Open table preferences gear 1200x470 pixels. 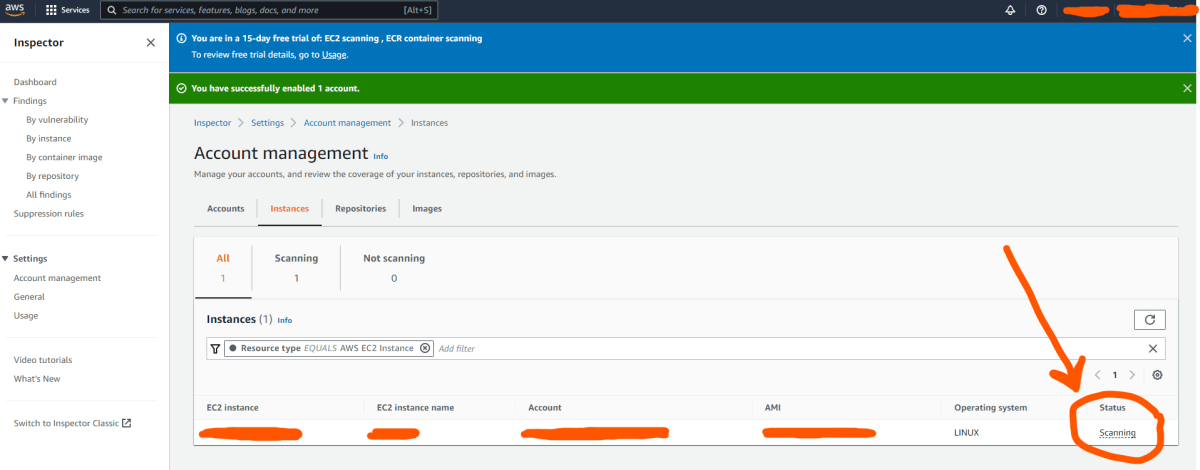coord(1157,375)
